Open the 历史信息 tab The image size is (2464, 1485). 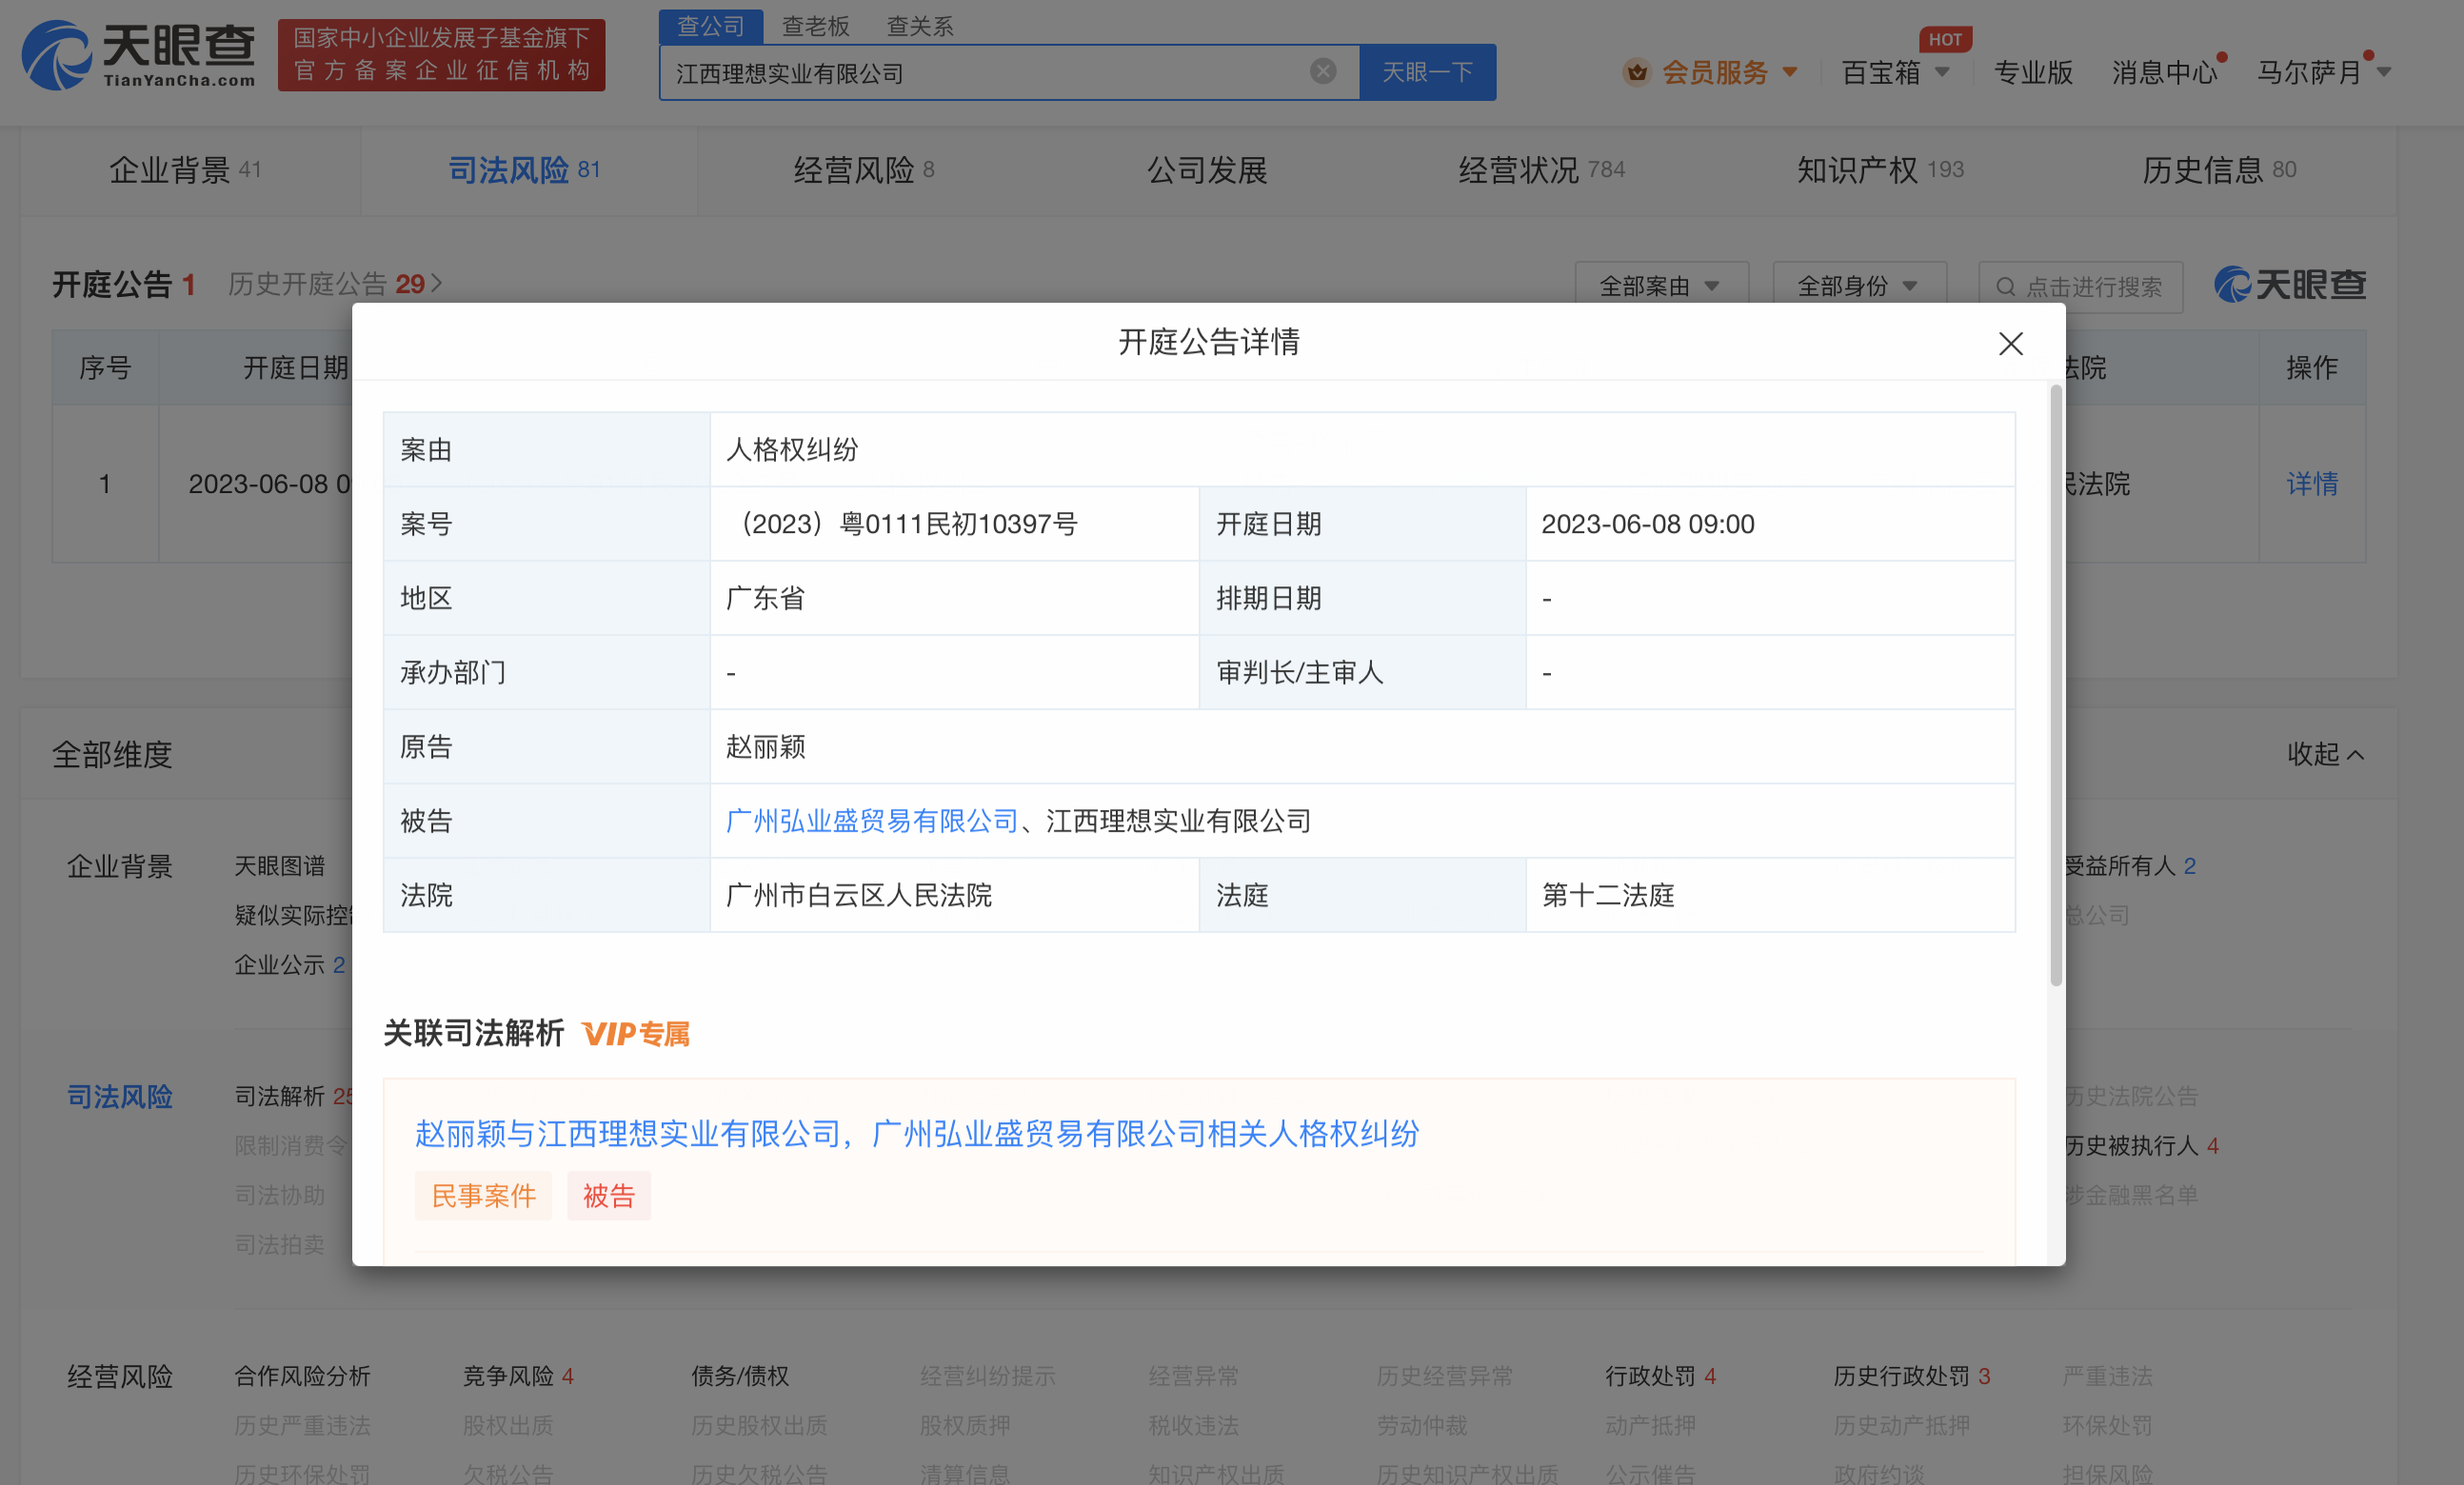2219,170
